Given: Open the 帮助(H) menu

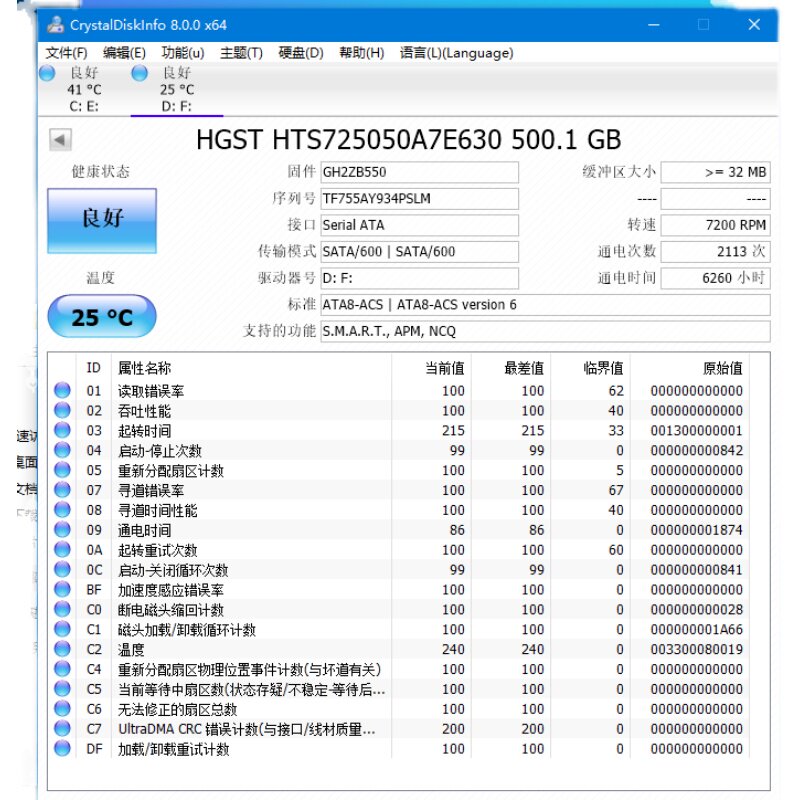Looking at the screenshot, I should (x=362, y=53).
